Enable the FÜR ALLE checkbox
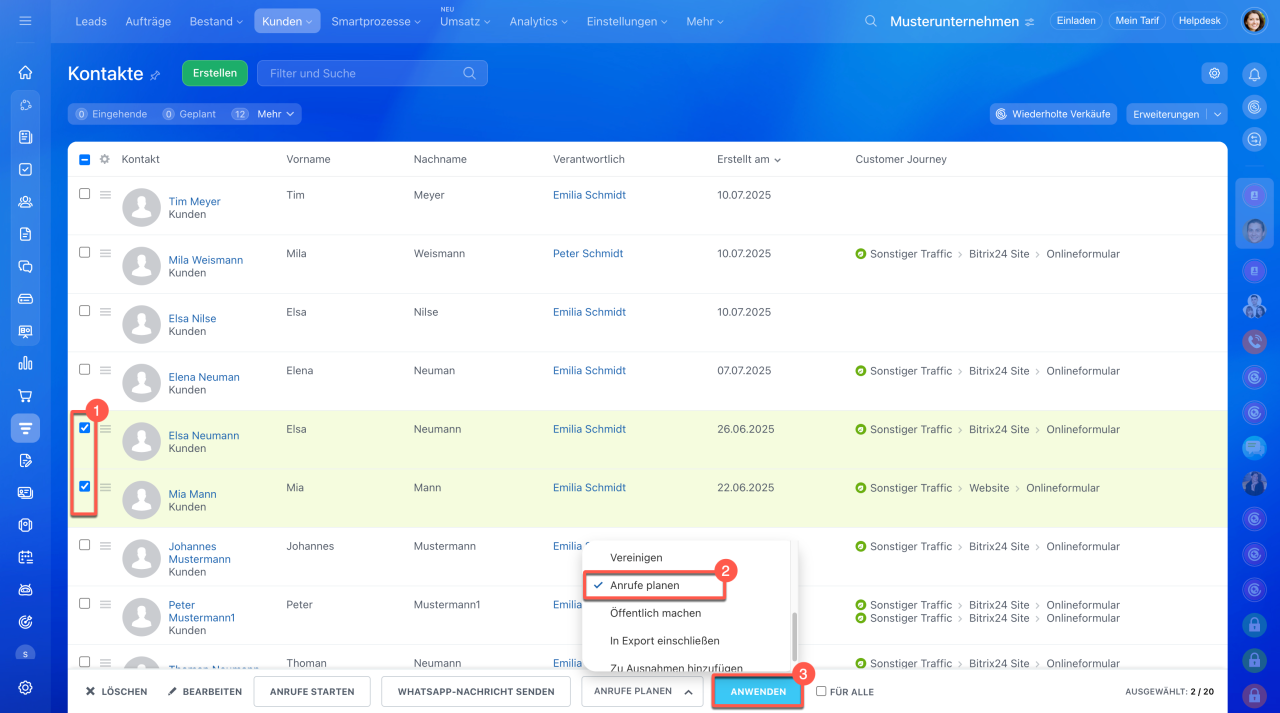Viewport: 1280px width, 713px height. 821,691
